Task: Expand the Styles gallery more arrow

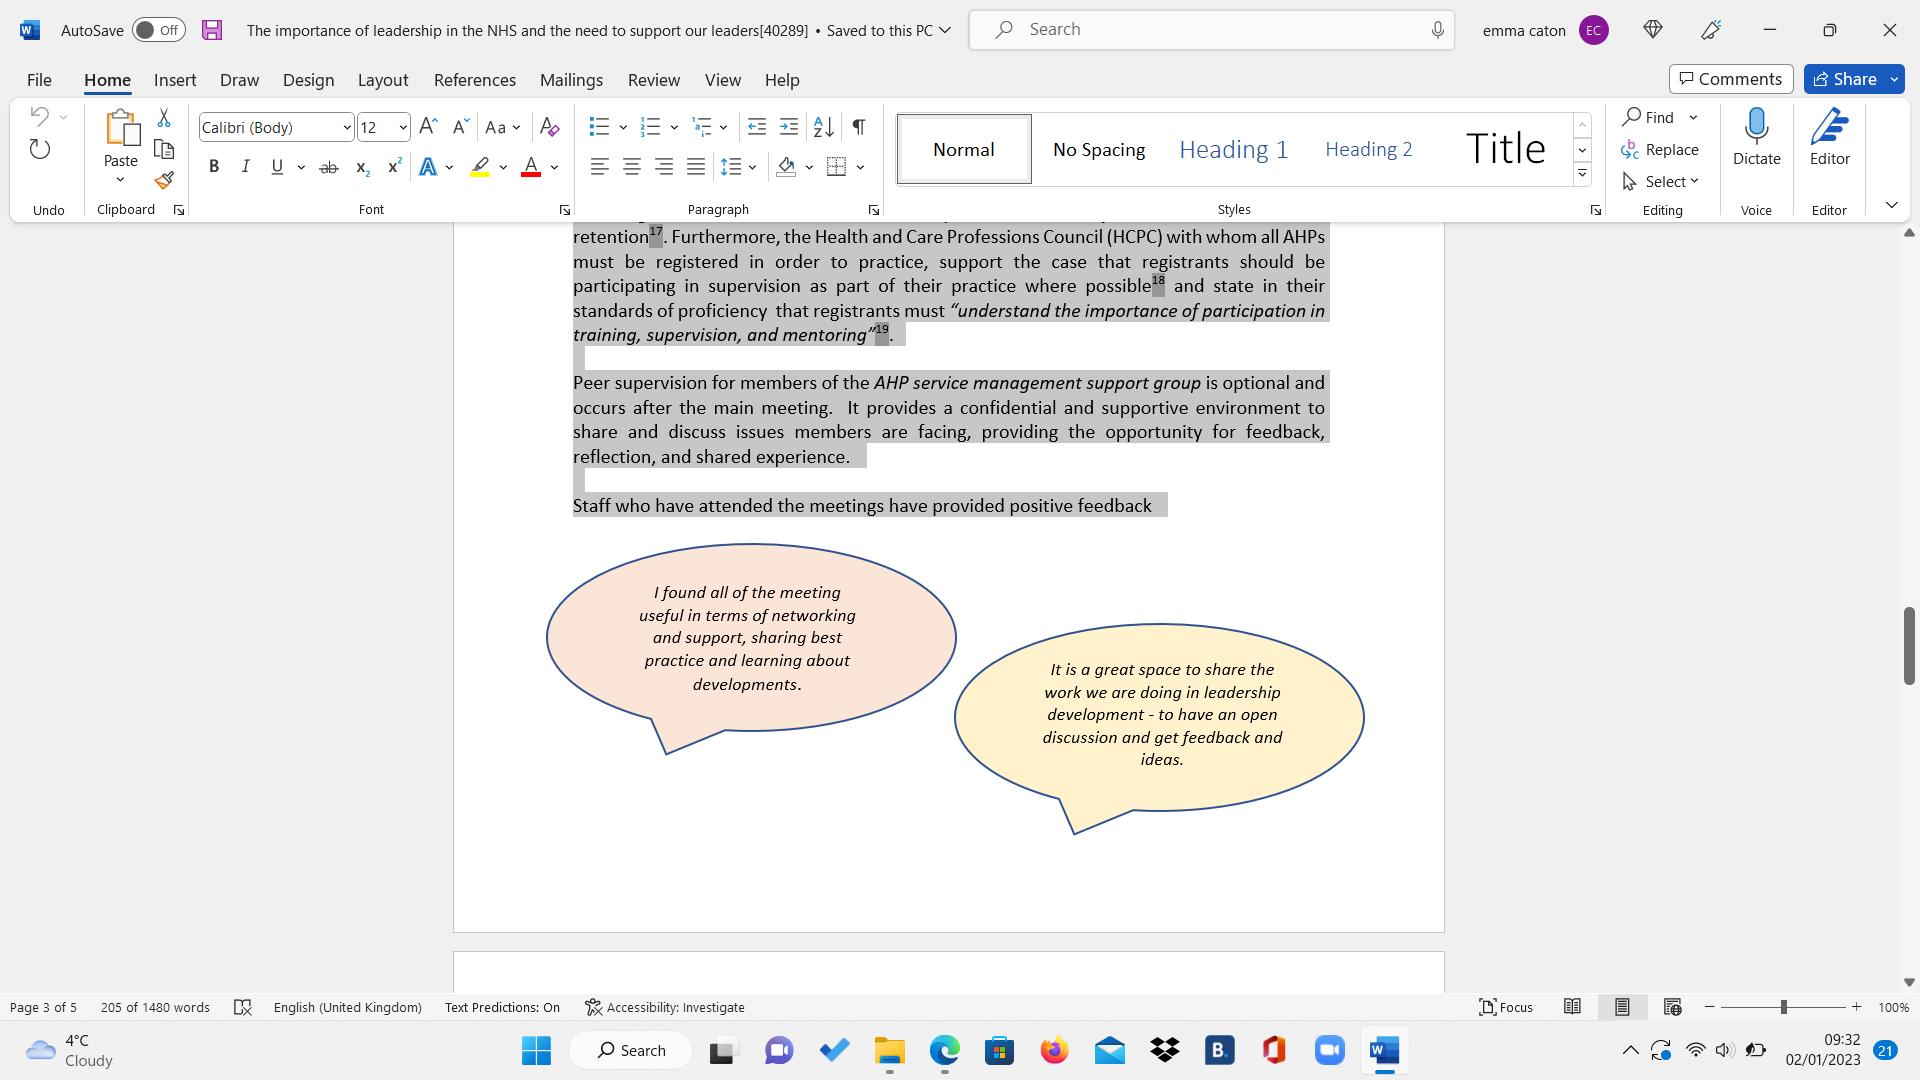Action: (1582, 174)
